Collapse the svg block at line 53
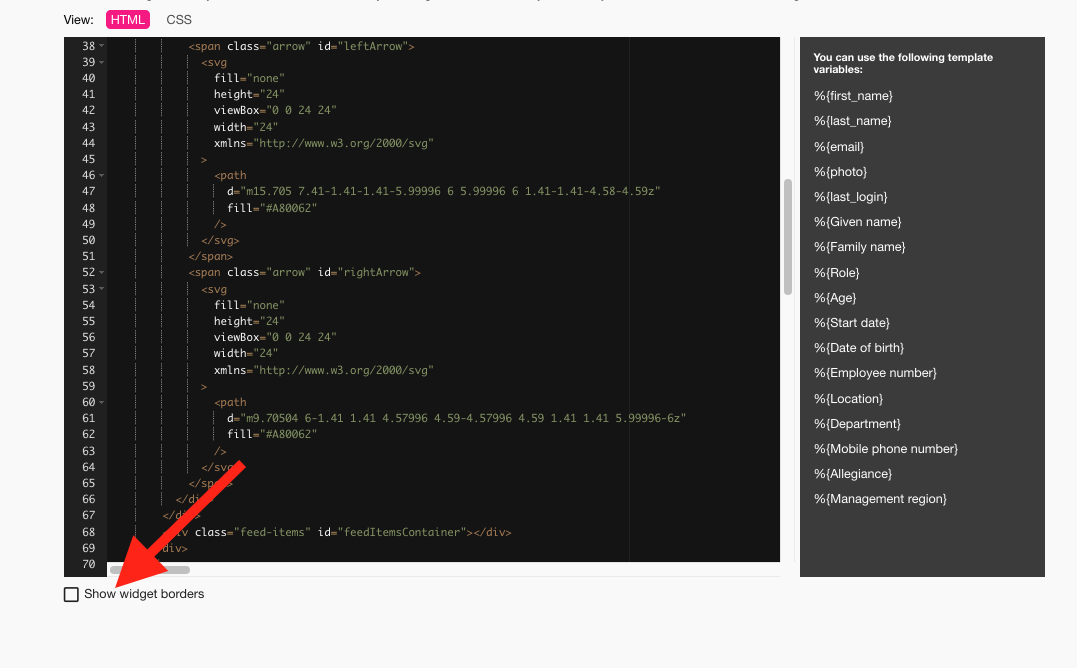This screenshot has width=1077, height=668. click(x=102, y=289)
